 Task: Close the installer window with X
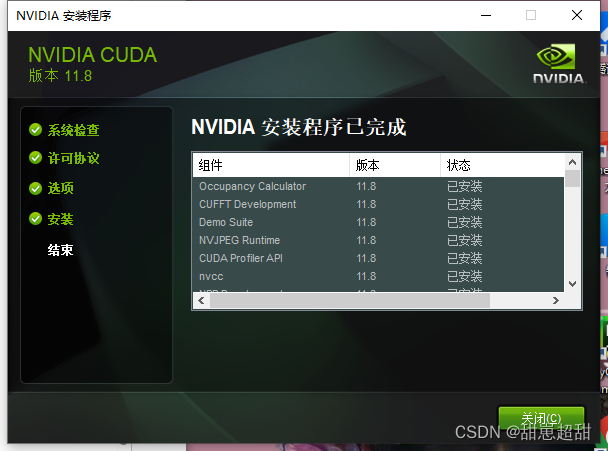[577, 16]
